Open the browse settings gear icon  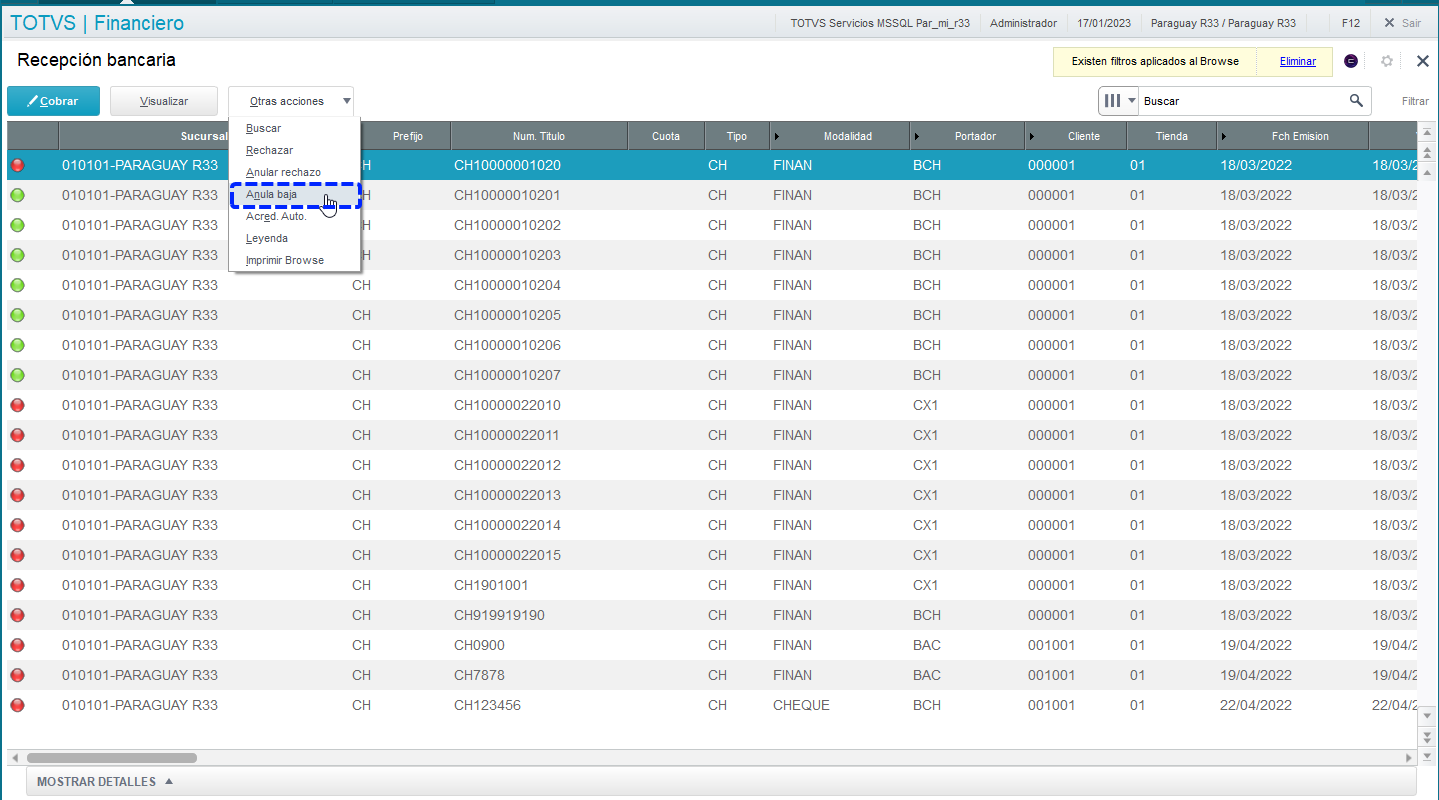click(1387, 61)
